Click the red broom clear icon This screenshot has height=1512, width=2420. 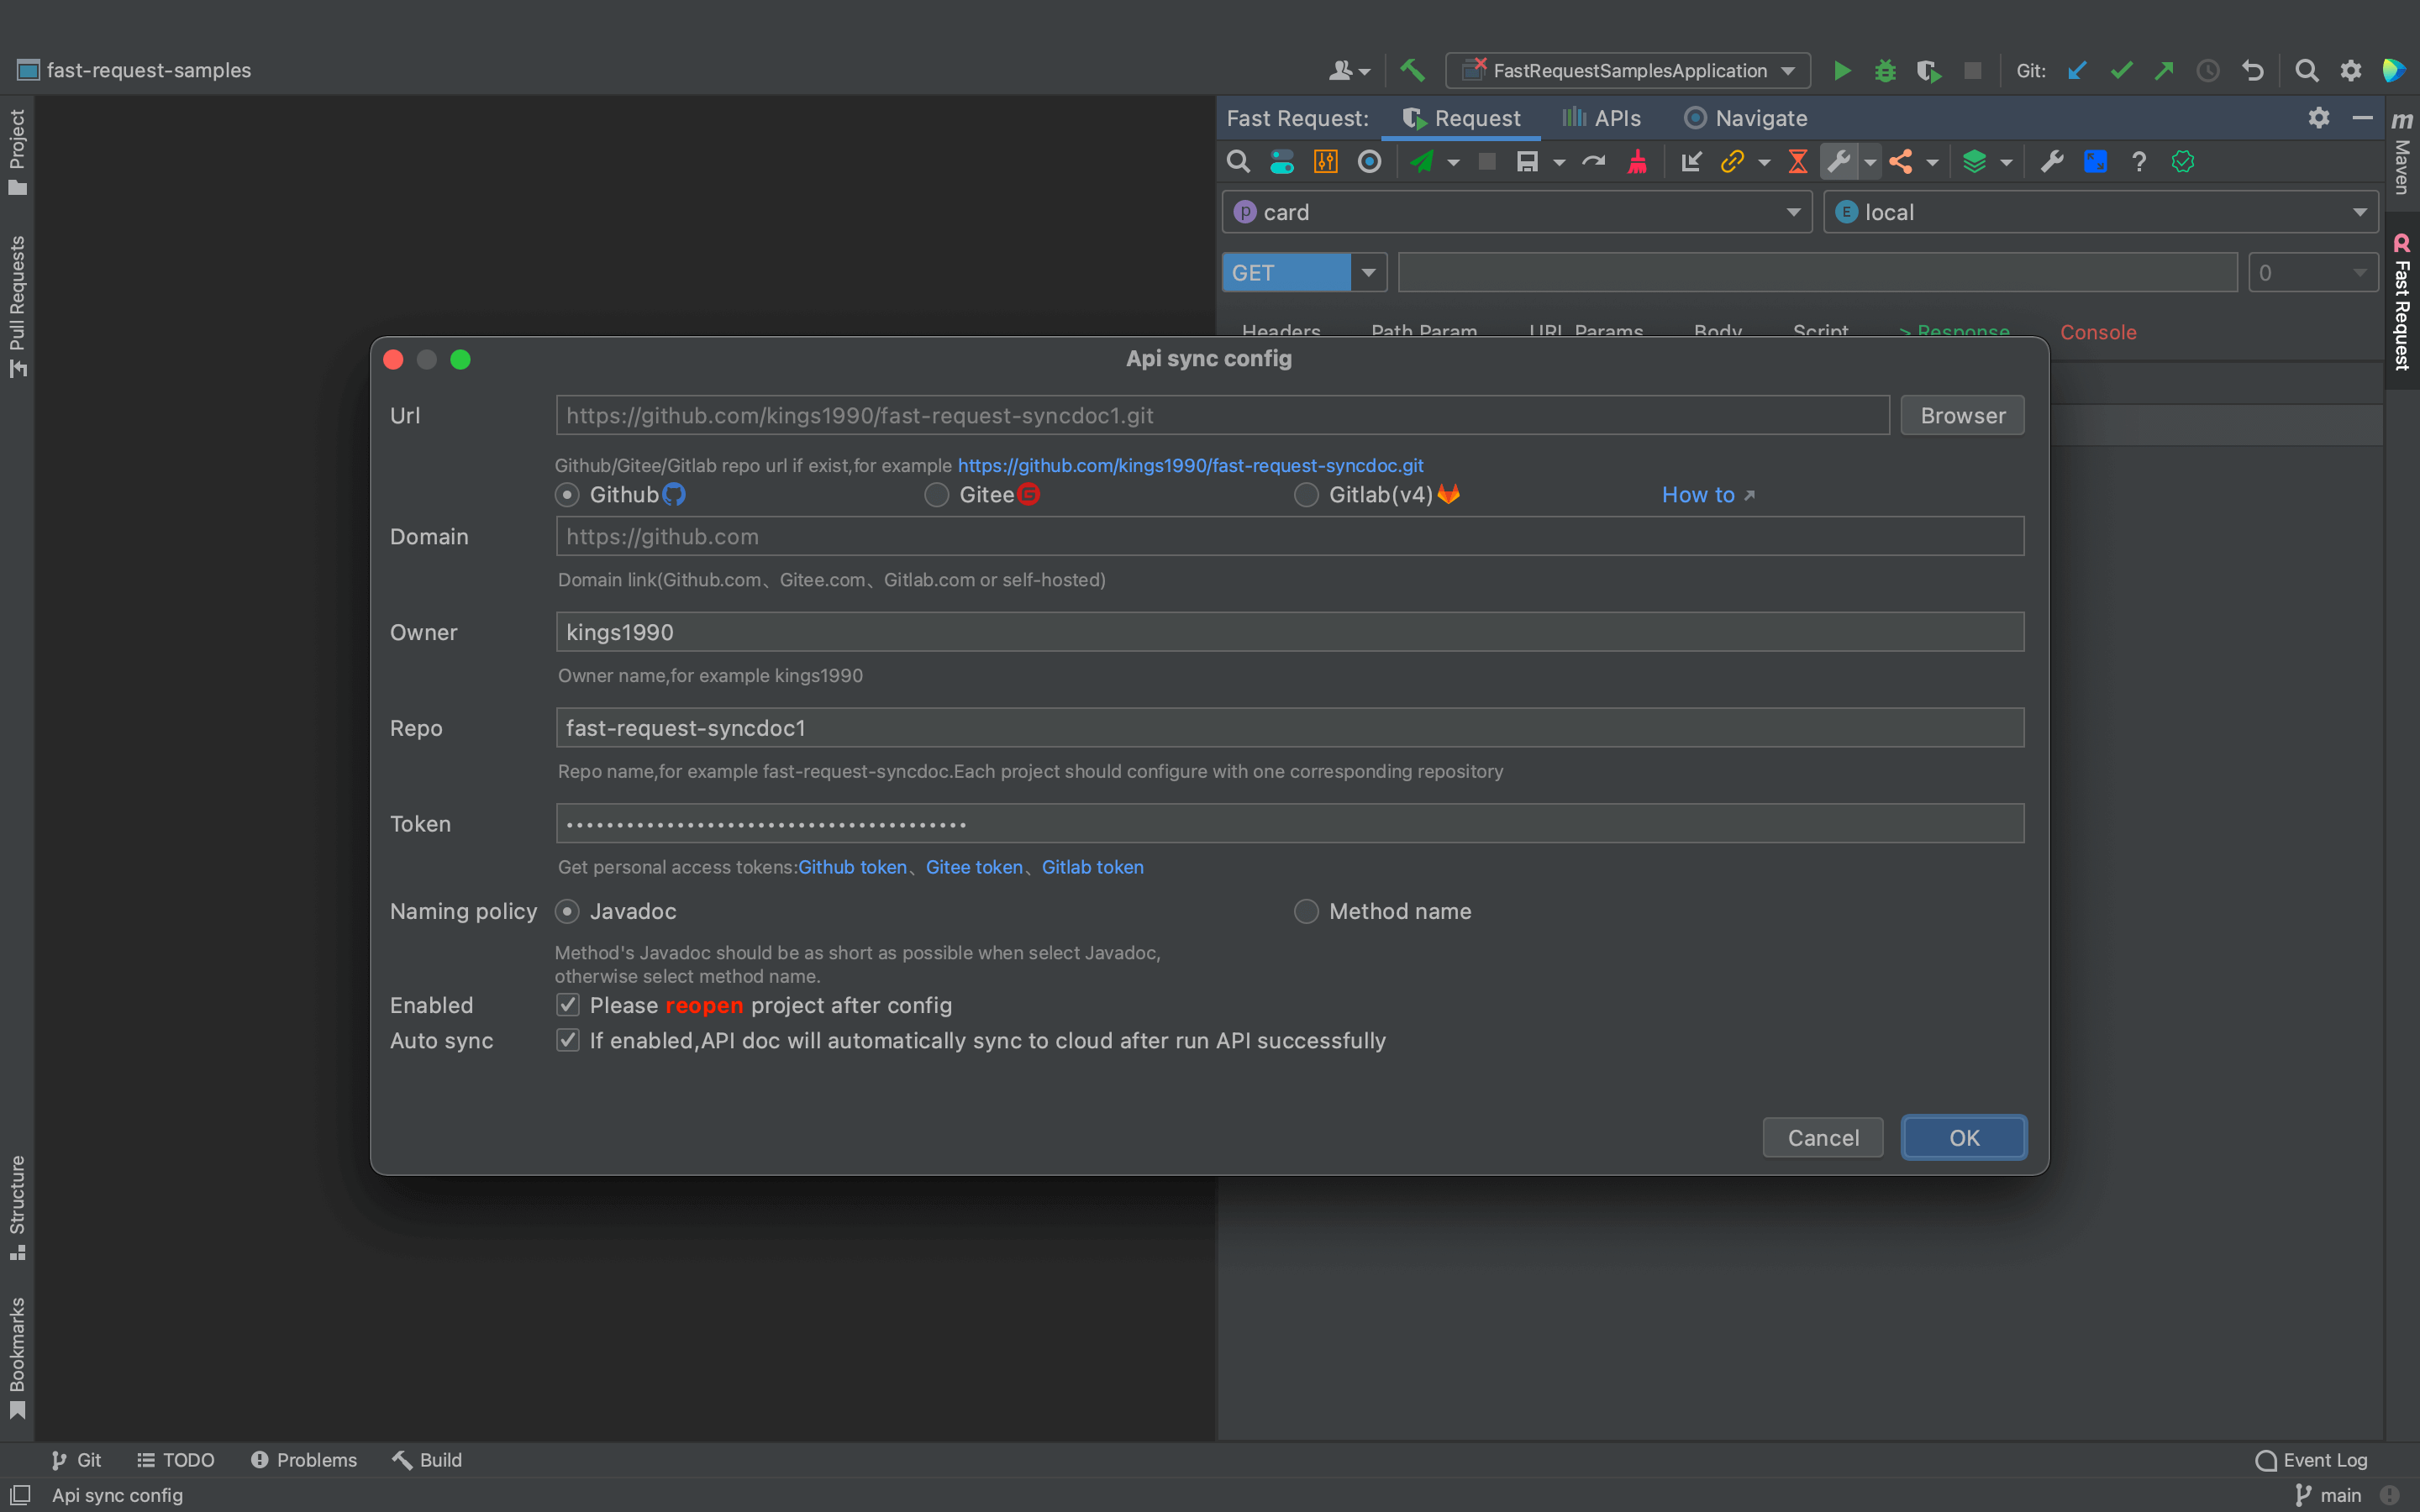point(1637,161)
